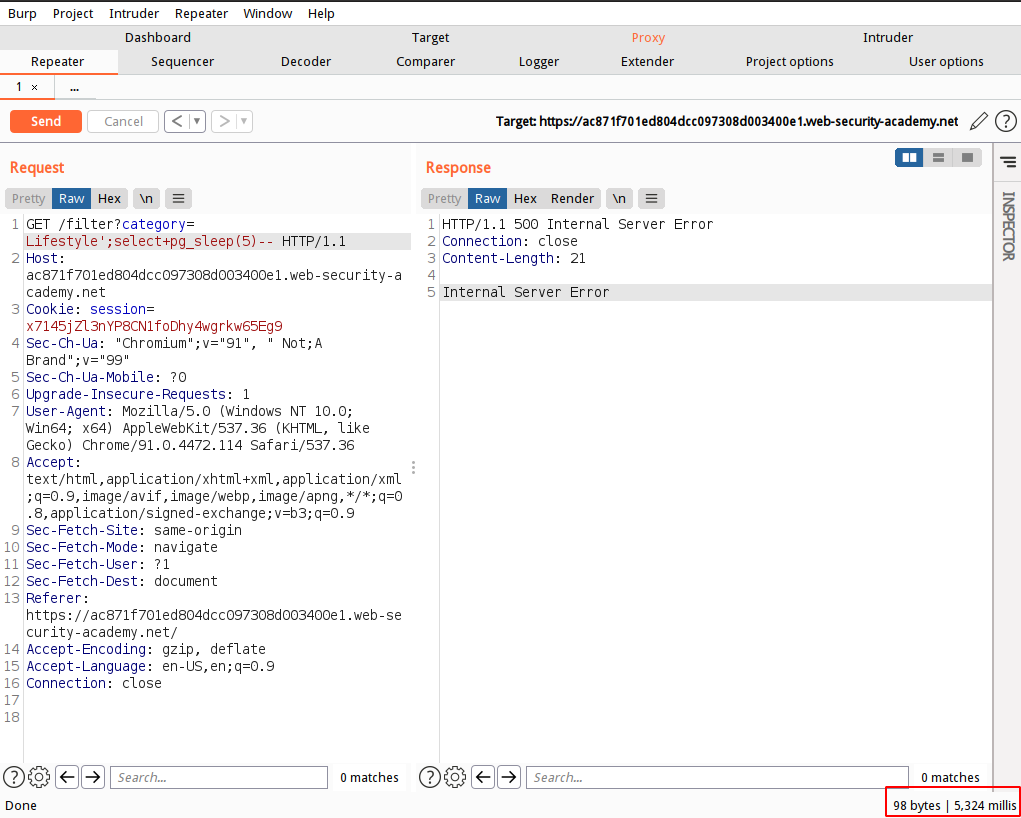Viewport: 1021px width, 818px height.
Task: Switch to the Project options tab
Action: pos(789,62)
